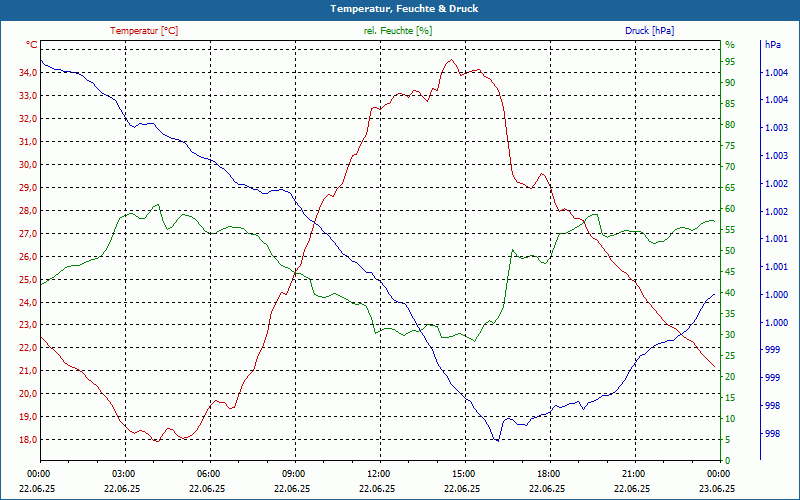Click the 31,0 temperature axis tick
Screen dimensions: 800x500
[28, 142]
